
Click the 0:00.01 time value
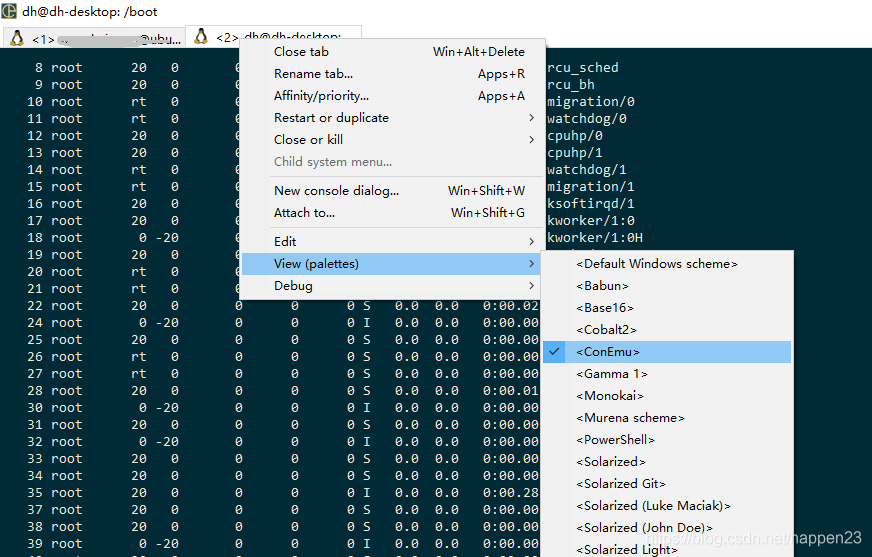511,391
